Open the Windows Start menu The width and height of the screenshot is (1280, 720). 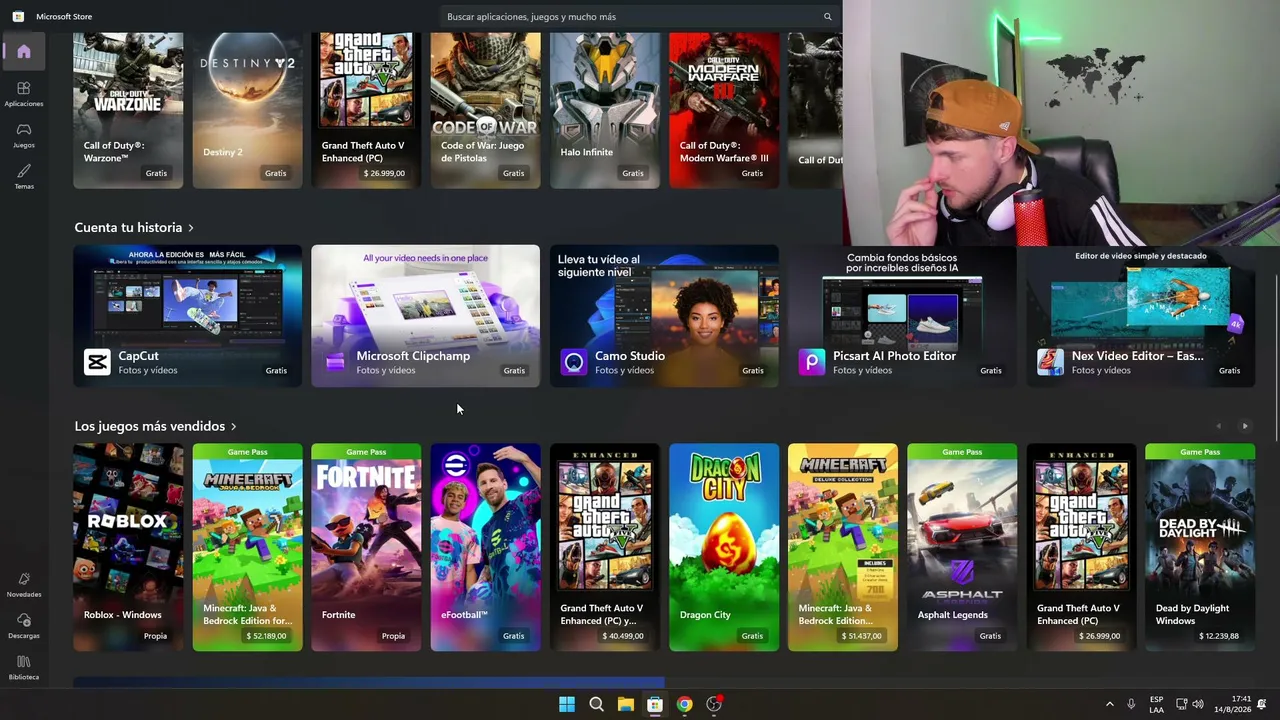pos(567,704)
